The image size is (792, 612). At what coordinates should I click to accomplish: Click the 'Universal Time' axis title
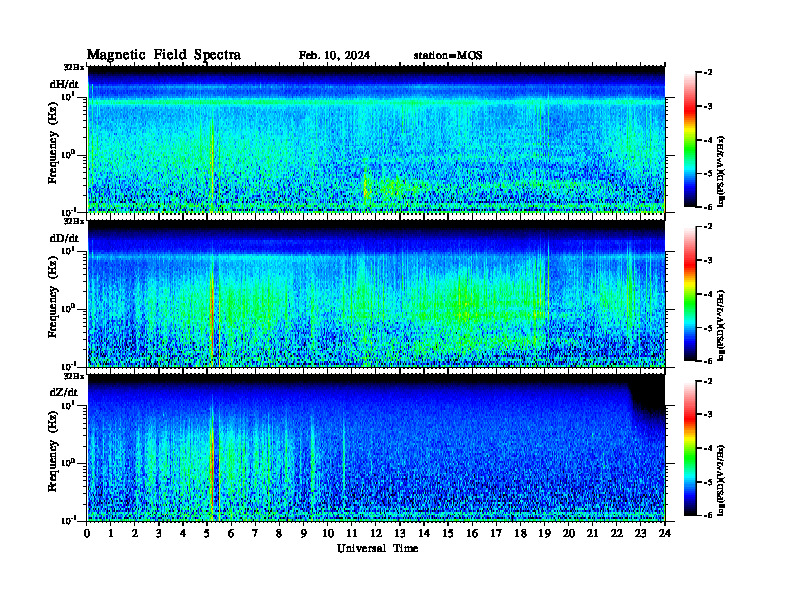coord(377,548)
